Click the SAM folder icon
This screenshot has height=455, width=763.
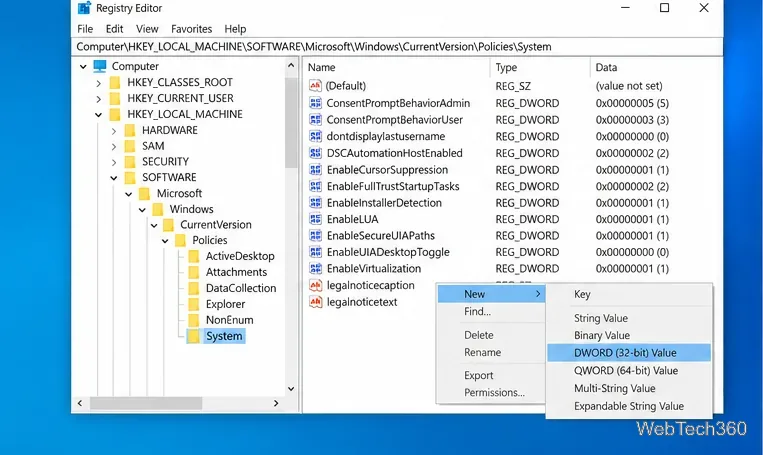(129, 146)
